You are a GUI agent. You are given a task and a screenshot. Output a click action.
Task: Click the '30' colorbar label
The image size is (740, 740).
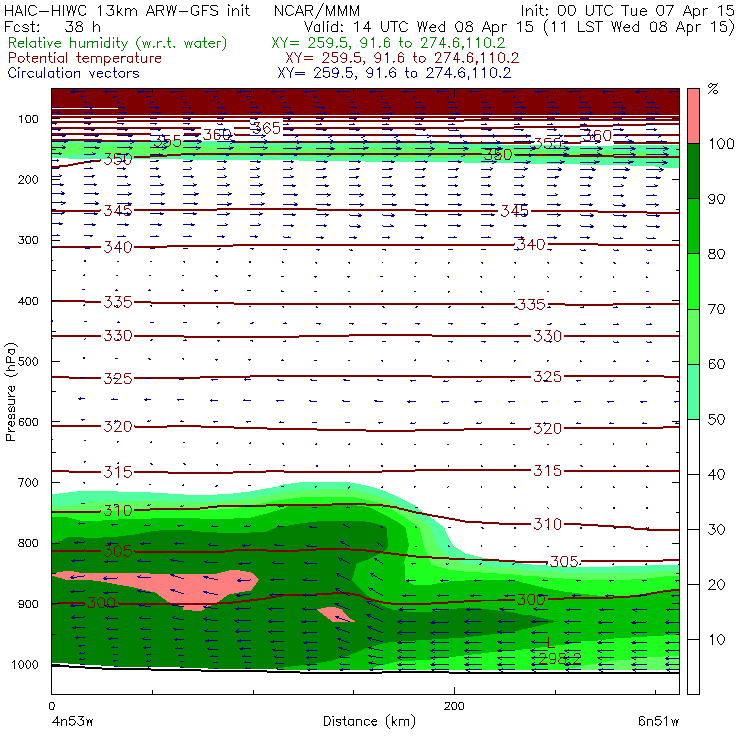[716, 530]
